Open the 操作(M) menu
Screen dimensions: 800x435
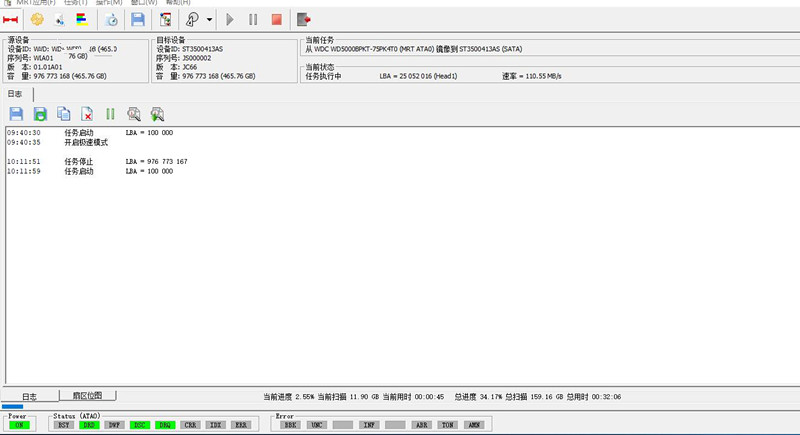[x=109, y=3]
